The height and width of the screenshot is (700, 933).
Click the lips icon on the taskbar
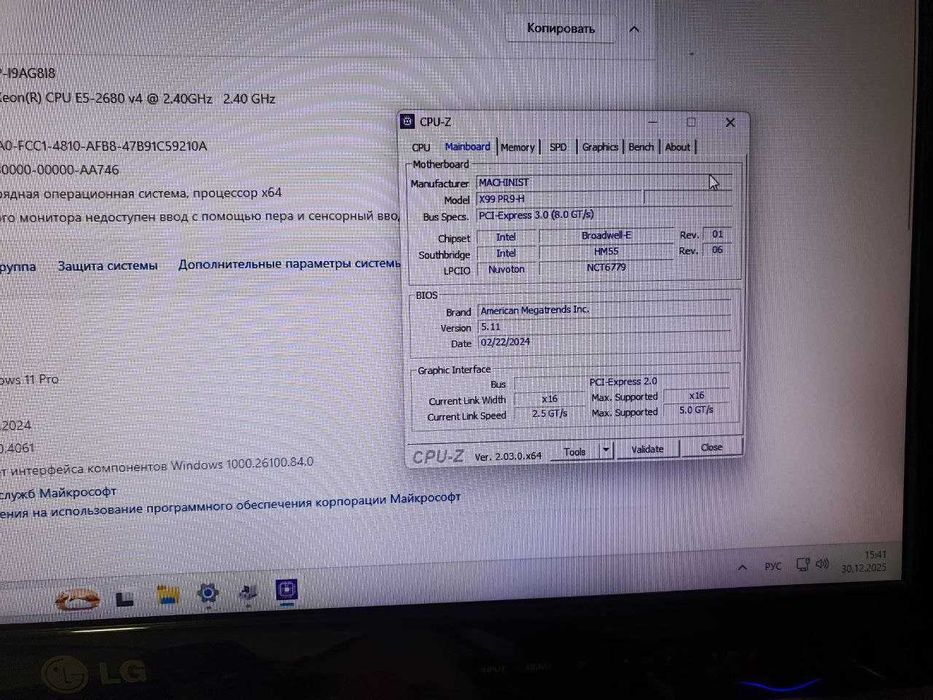pos(77,599)
